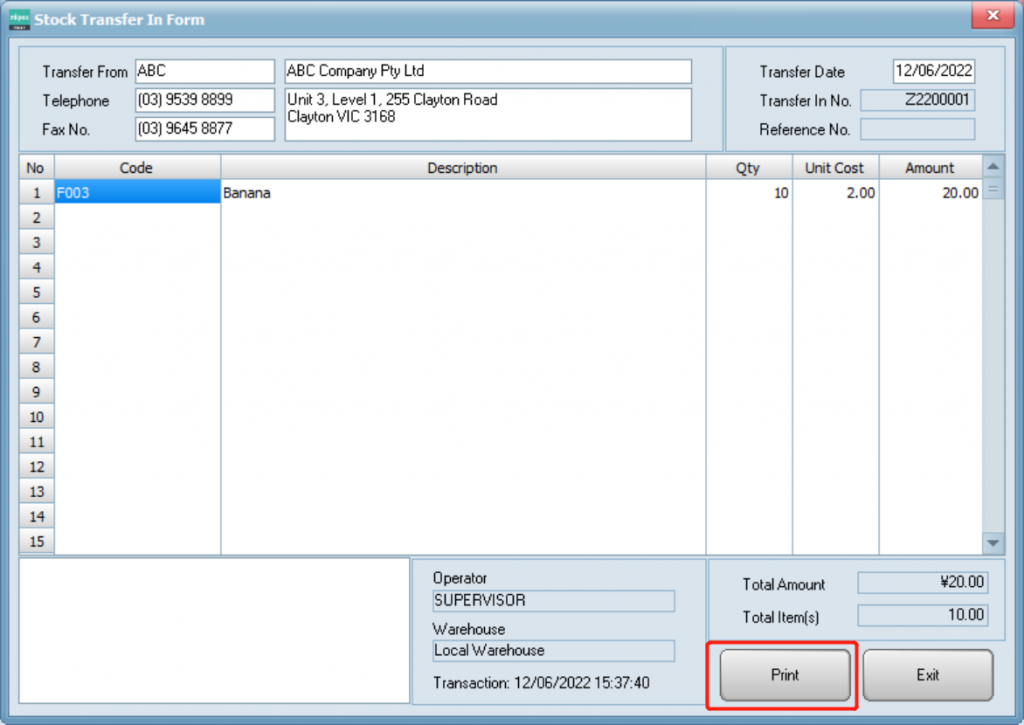Click the Description column header
This screenshot has height=725, width=1024.
click(x=463, y=168)
